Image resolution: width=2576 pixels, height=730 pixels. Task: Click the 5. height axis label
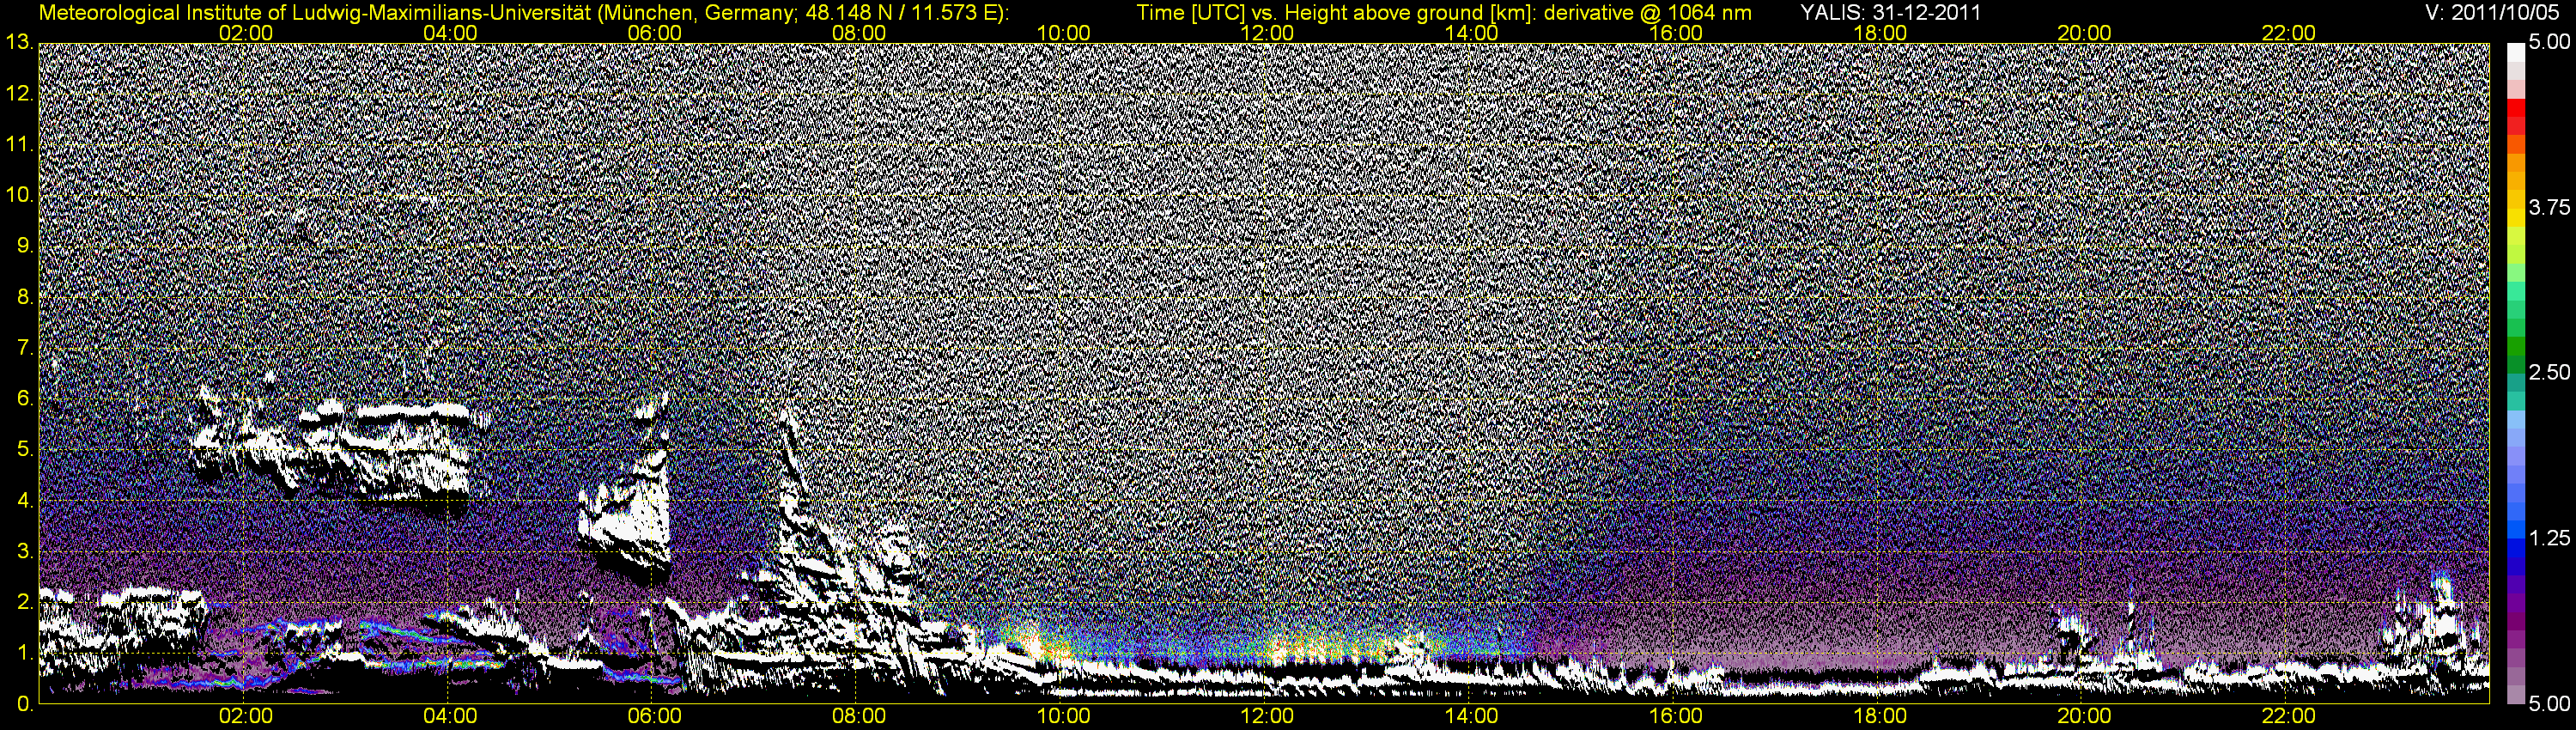[x=25, y=449]
